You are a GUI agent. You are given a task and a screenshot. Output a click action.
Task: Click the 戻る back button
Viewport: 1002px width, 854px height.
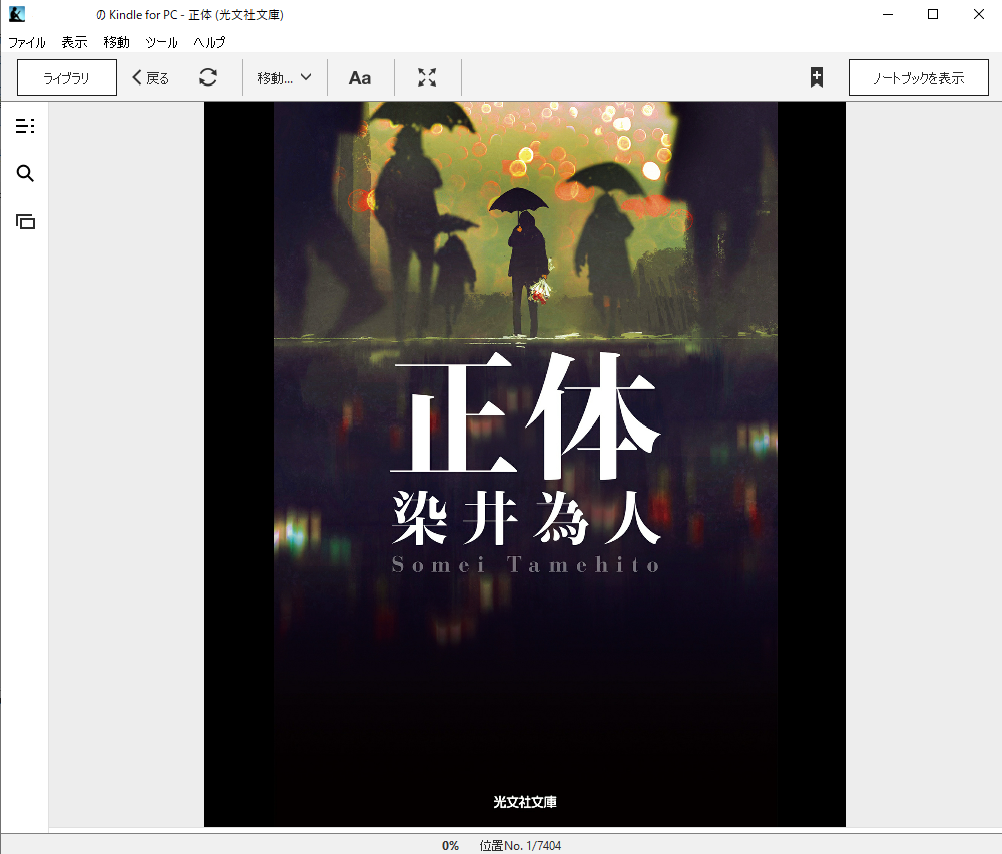(x=151, y=78)
